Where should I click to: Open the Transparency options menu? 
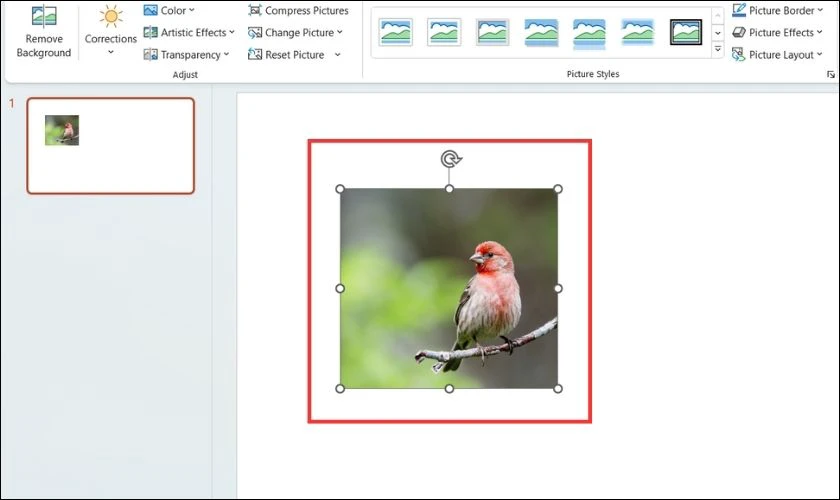tap(186, 55)
